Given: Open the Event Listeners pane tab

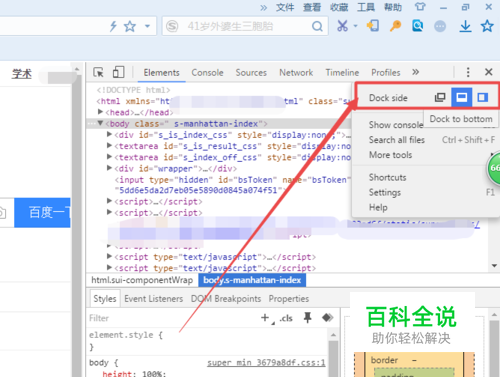Looking at the screenshot, I should [154, 299].
